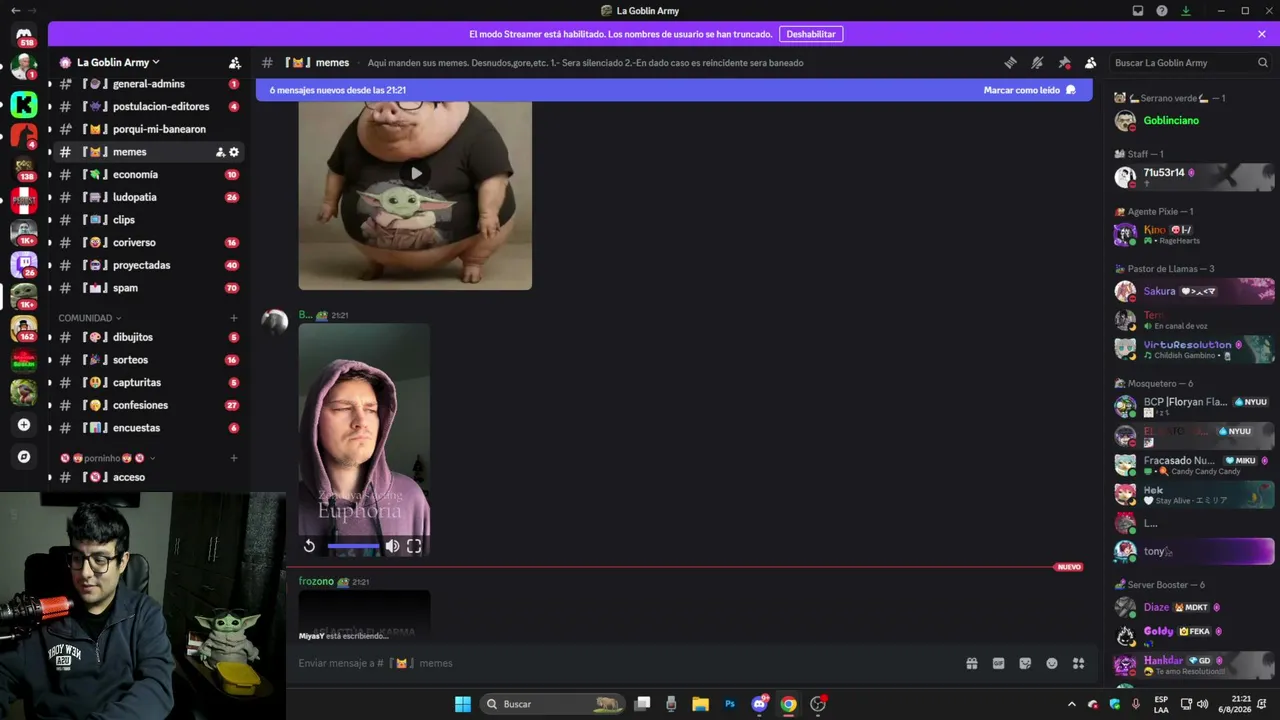Toggle the member list visibility

click(1090, 62)
